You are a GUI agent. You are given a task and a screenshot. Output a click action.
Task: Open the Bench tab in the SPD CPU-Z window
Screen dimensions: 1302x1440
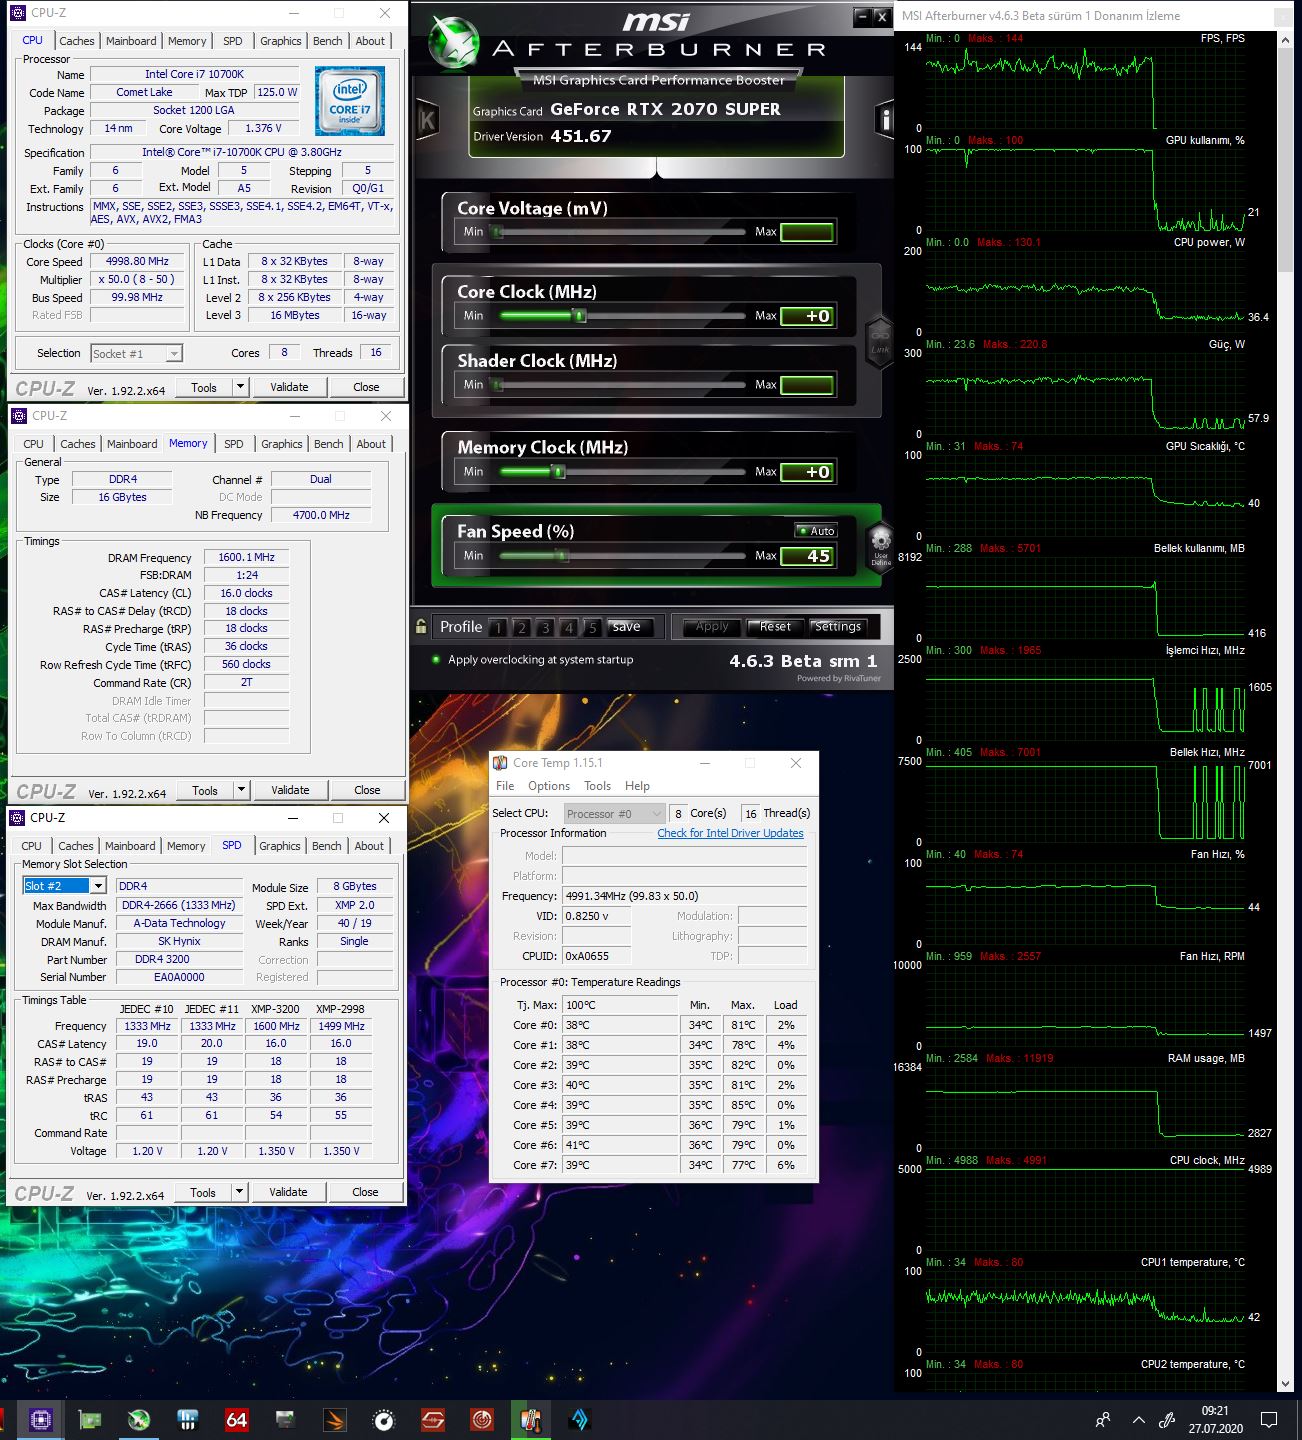[x=326, y=846]
